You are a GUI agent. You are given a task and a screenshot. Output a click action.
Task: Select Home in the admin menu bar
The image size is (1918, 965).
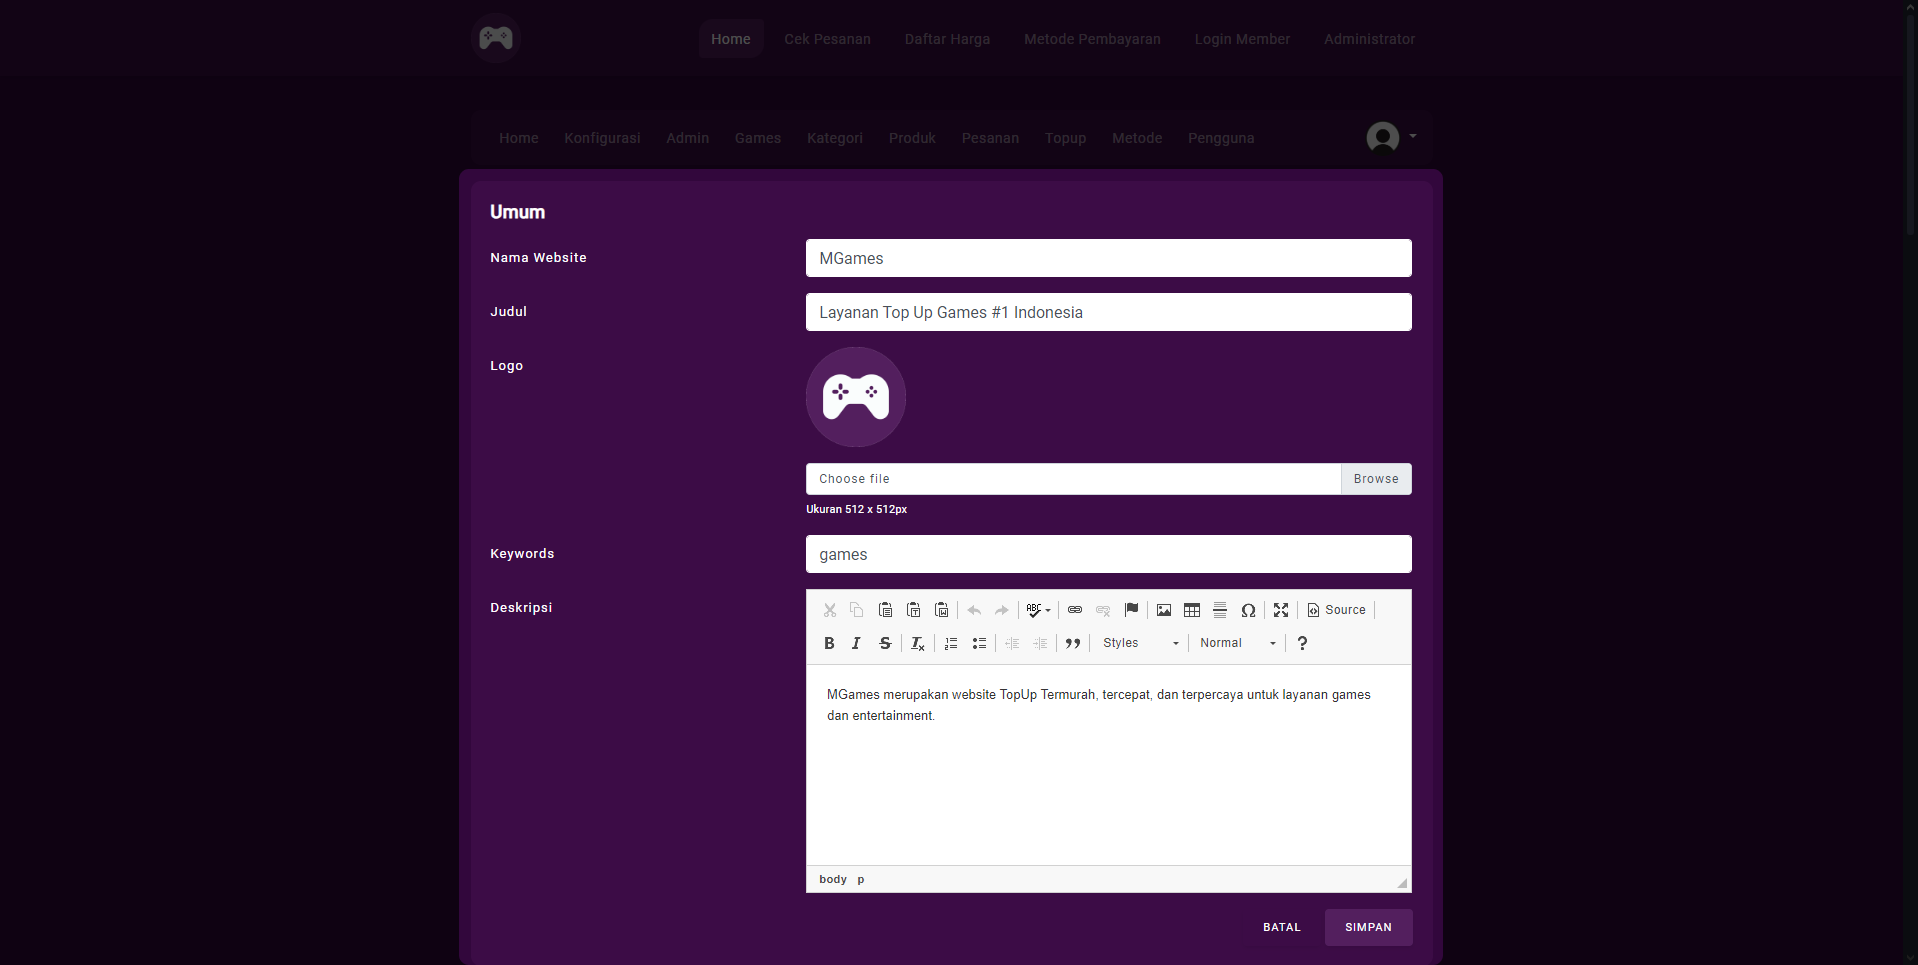point(519,138)
